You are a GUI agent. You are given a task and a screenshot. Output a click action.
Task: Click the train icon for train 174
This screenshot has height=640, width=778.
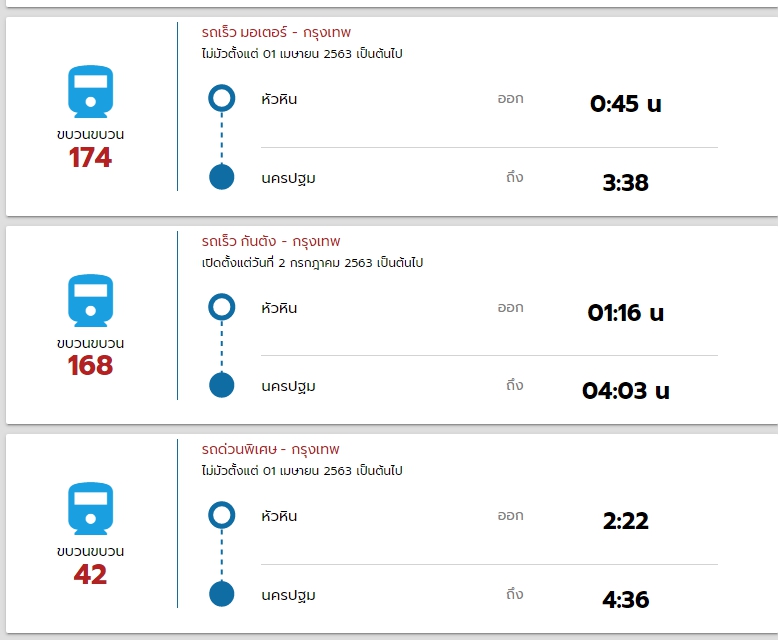90,92
